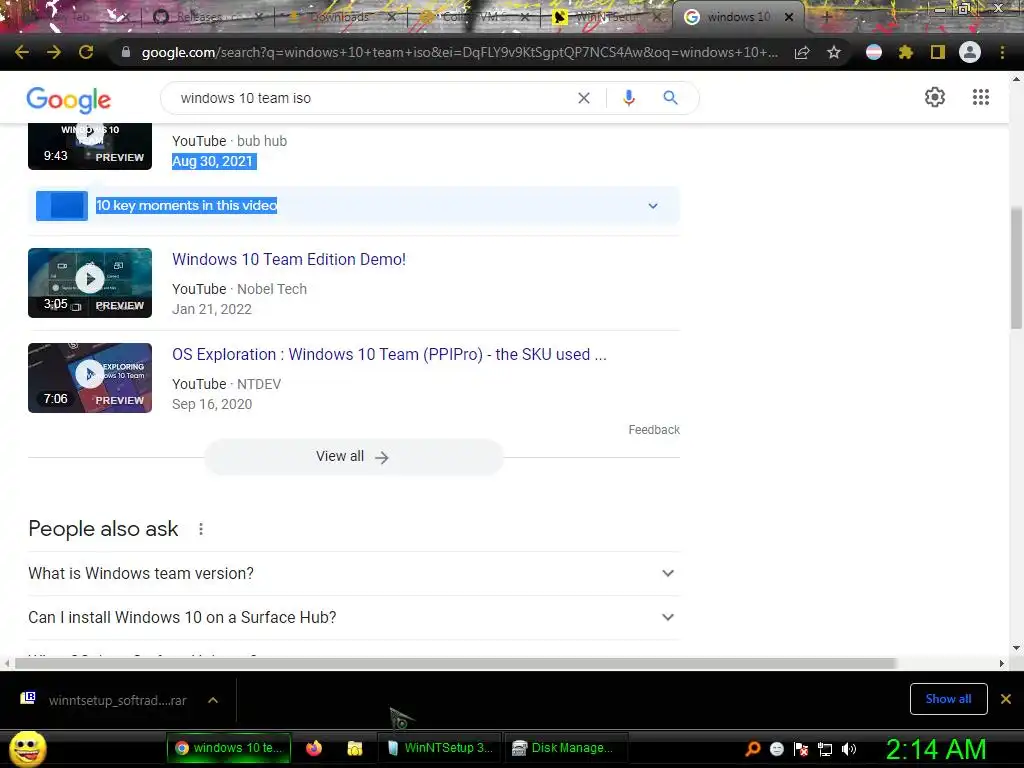1024x768 pixels.
Task: Close the downloads bar
Action: coord(1006,699)
